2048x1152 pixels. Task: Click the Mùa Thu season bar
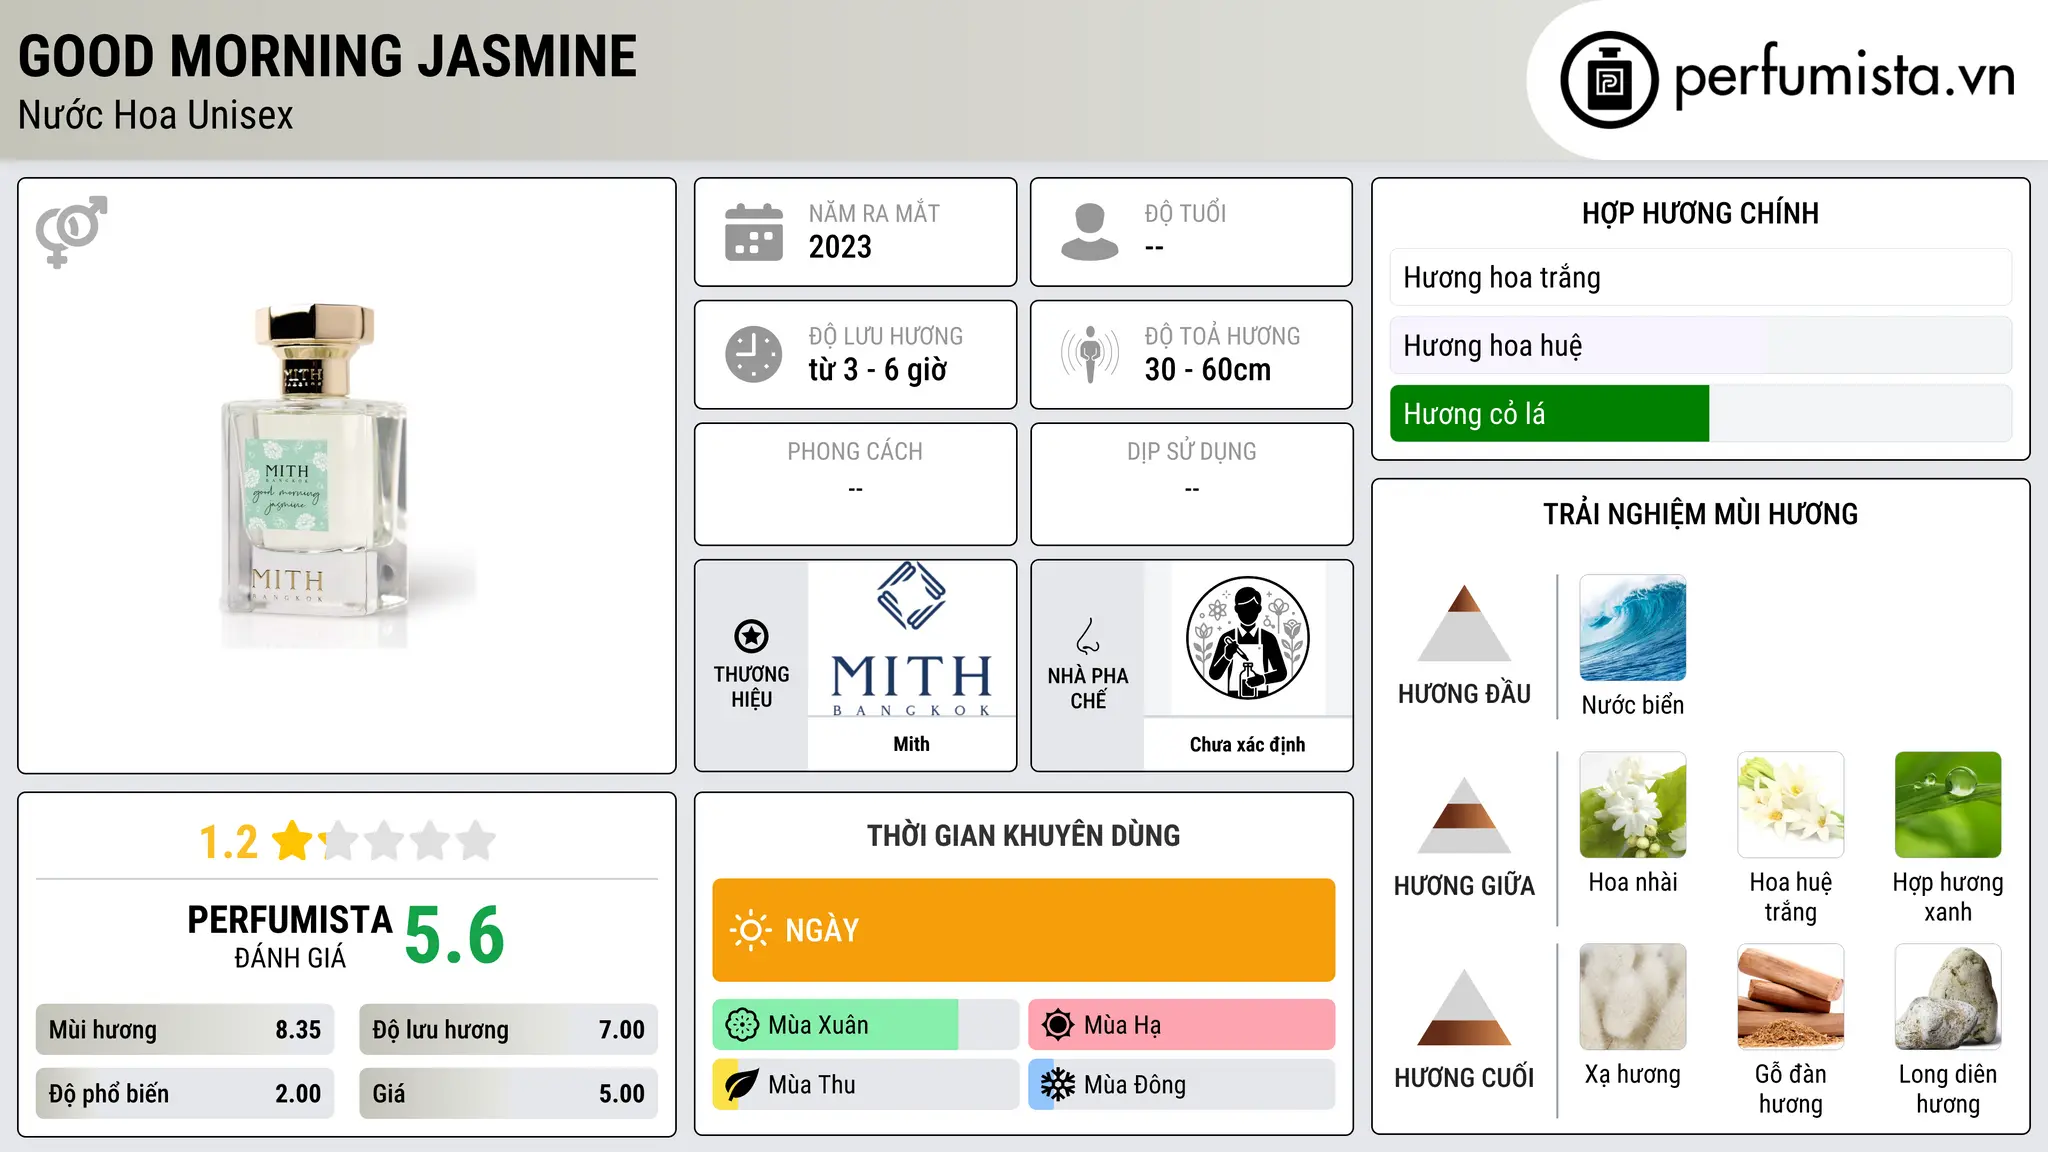tap(865, 1085)
